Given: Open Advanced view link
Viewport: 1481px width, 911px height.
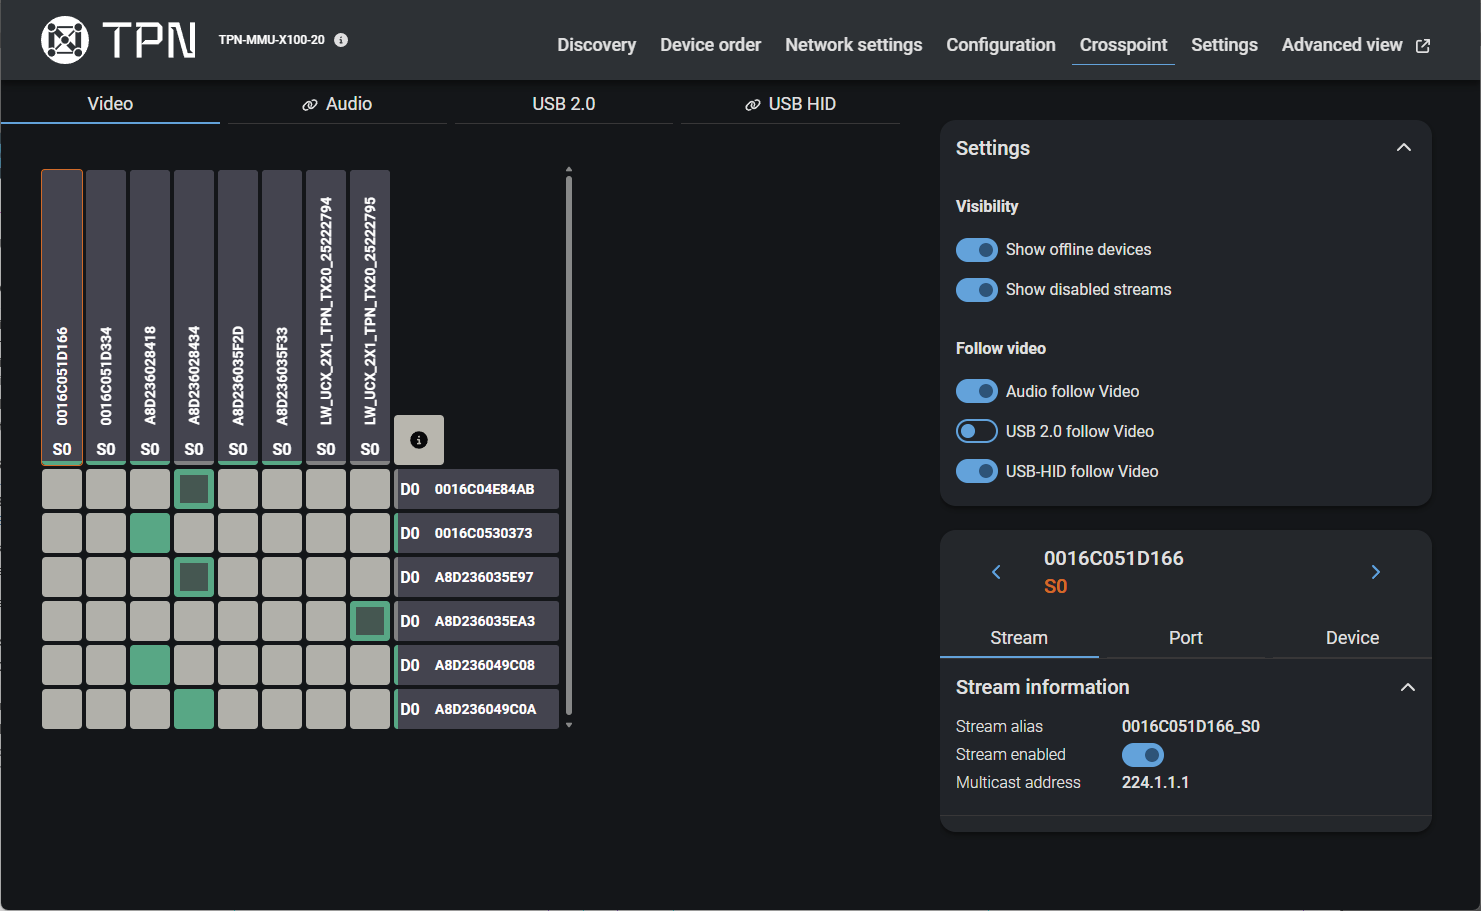Looking at the screenshot, I should tap(1356, 45).
